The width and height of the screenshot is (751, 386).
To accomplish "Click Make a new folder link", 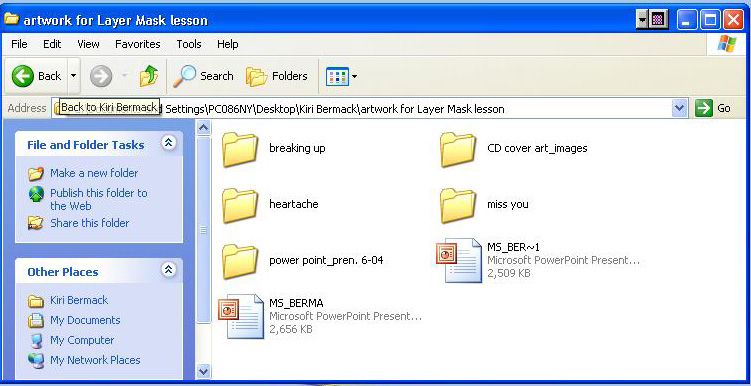I will click(94, 173).
